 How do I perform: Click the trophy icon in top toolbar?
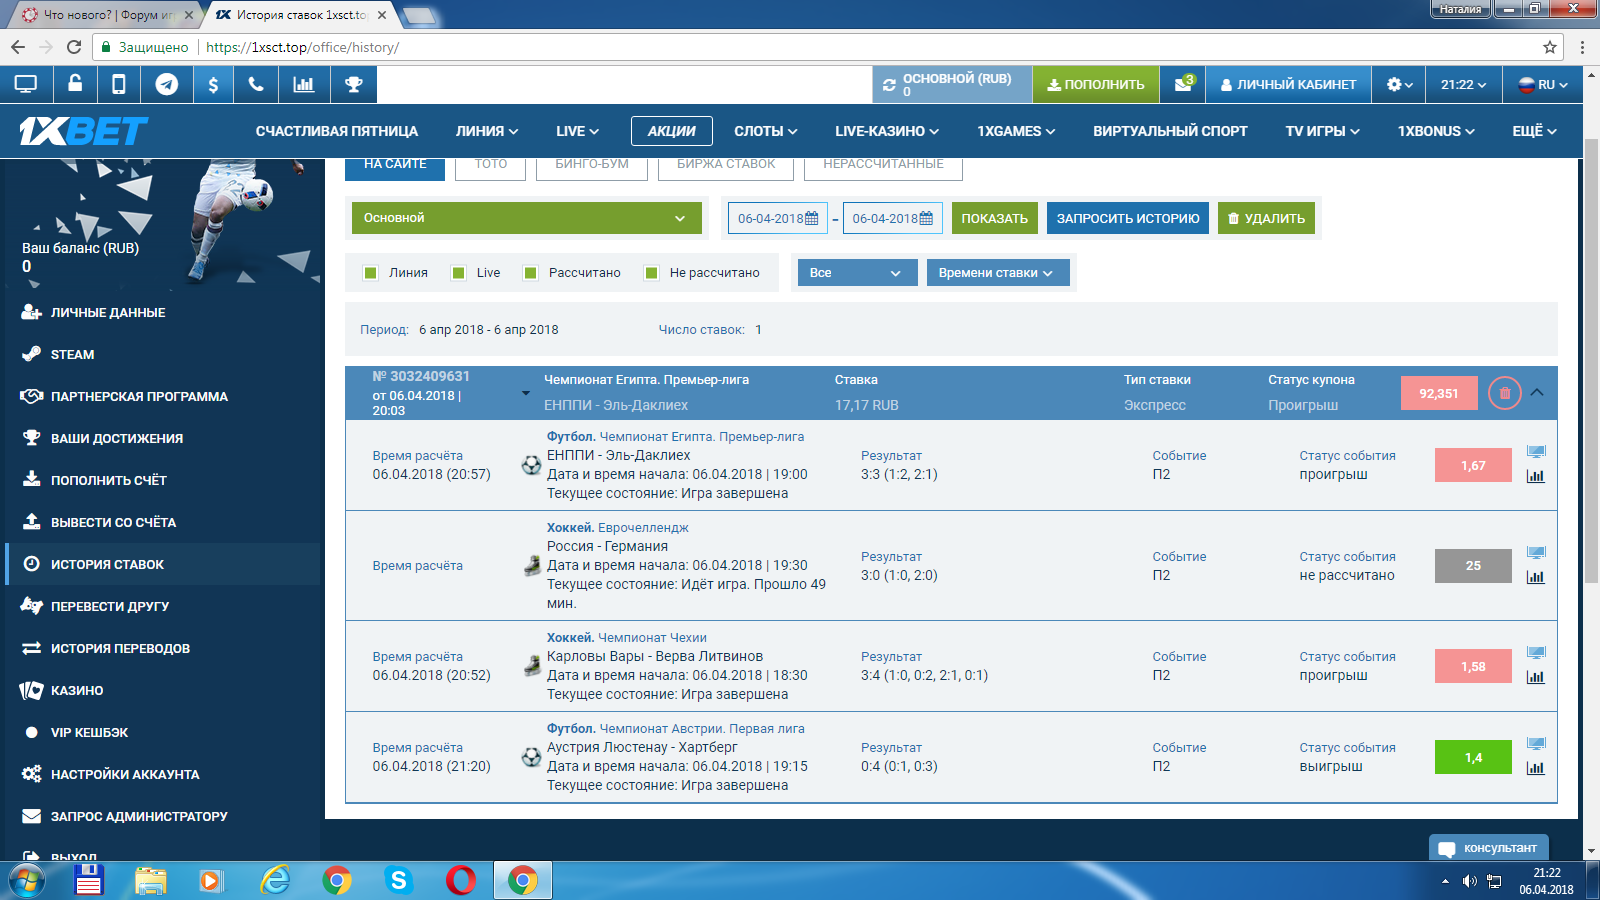point(353,85)
